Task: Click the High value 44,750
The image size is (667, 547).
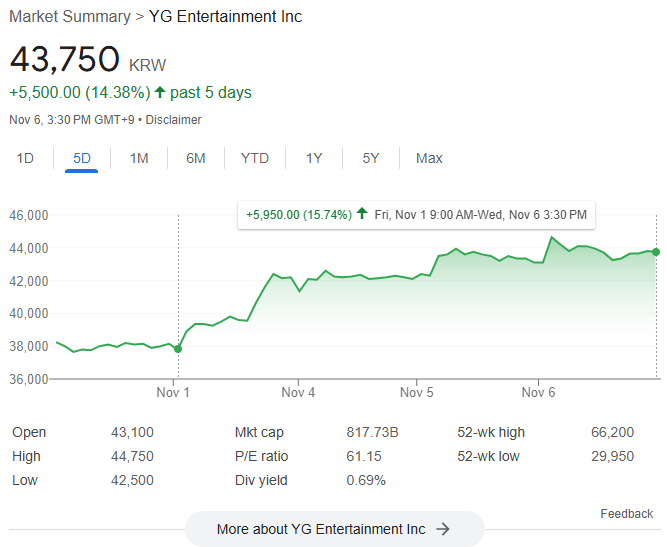Action: [132, 456]
